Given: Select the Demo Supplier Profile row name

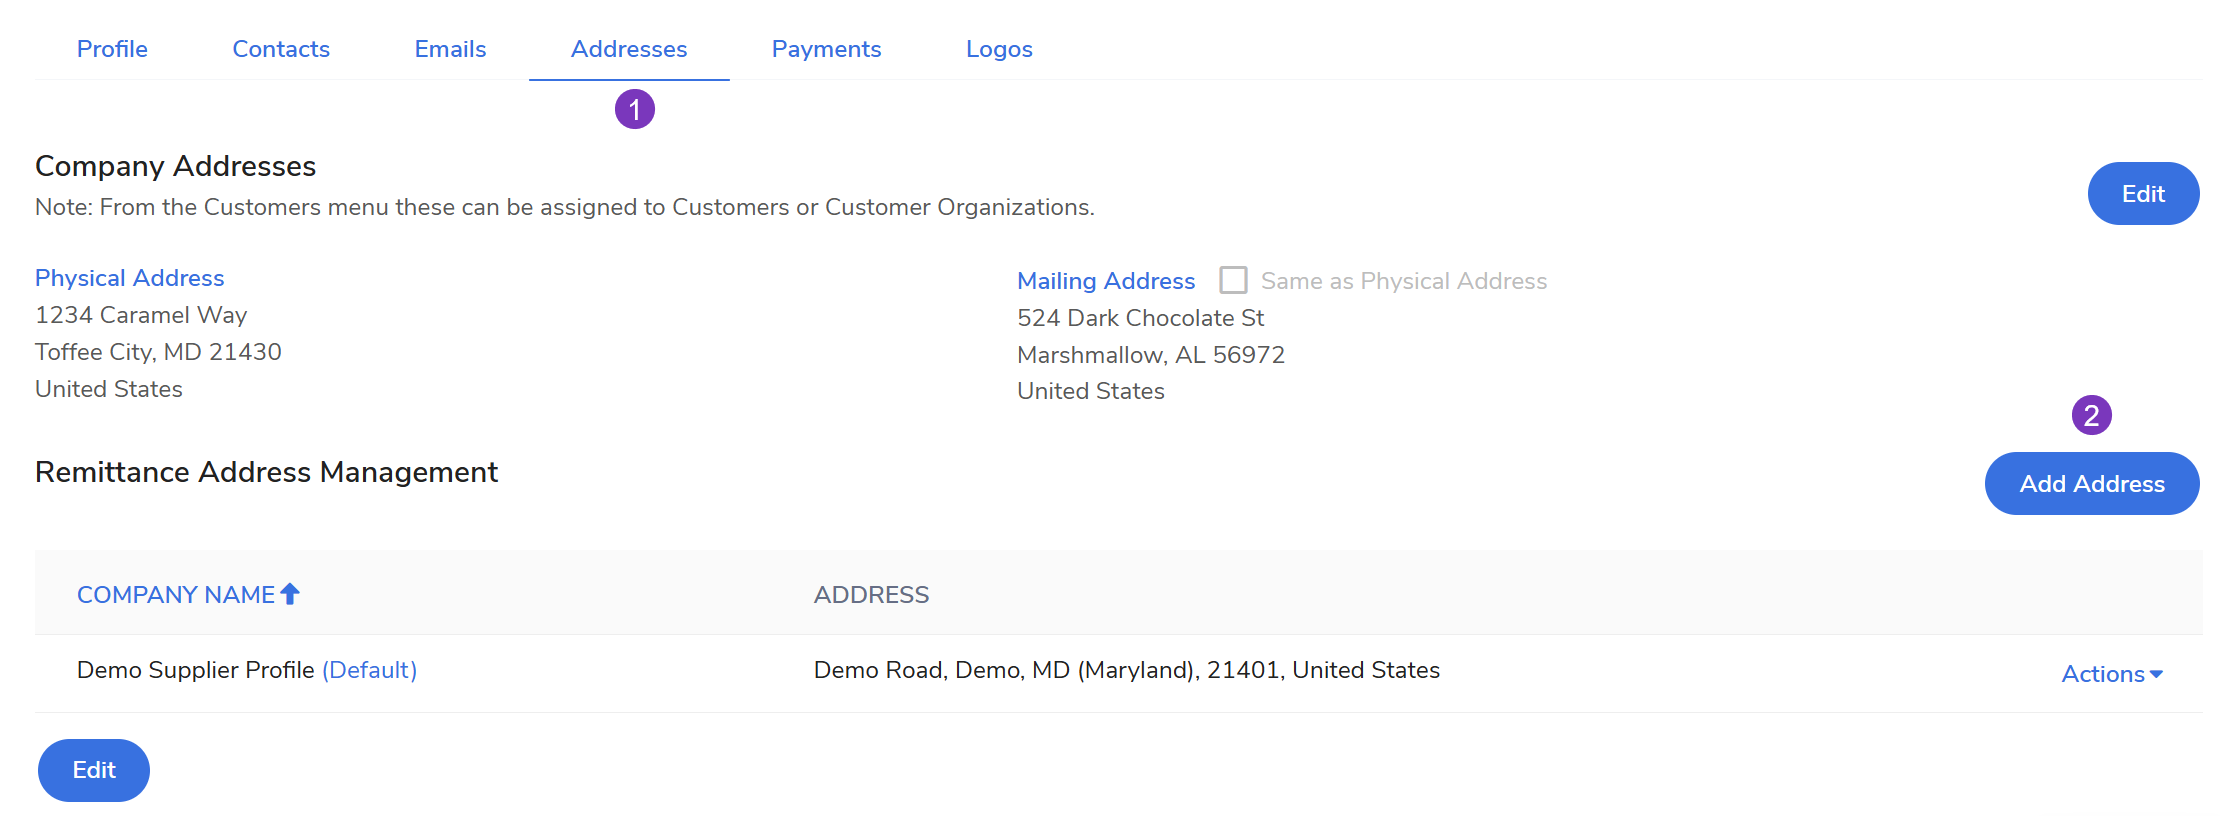Looking at the screenshot, I should point(196,670).
